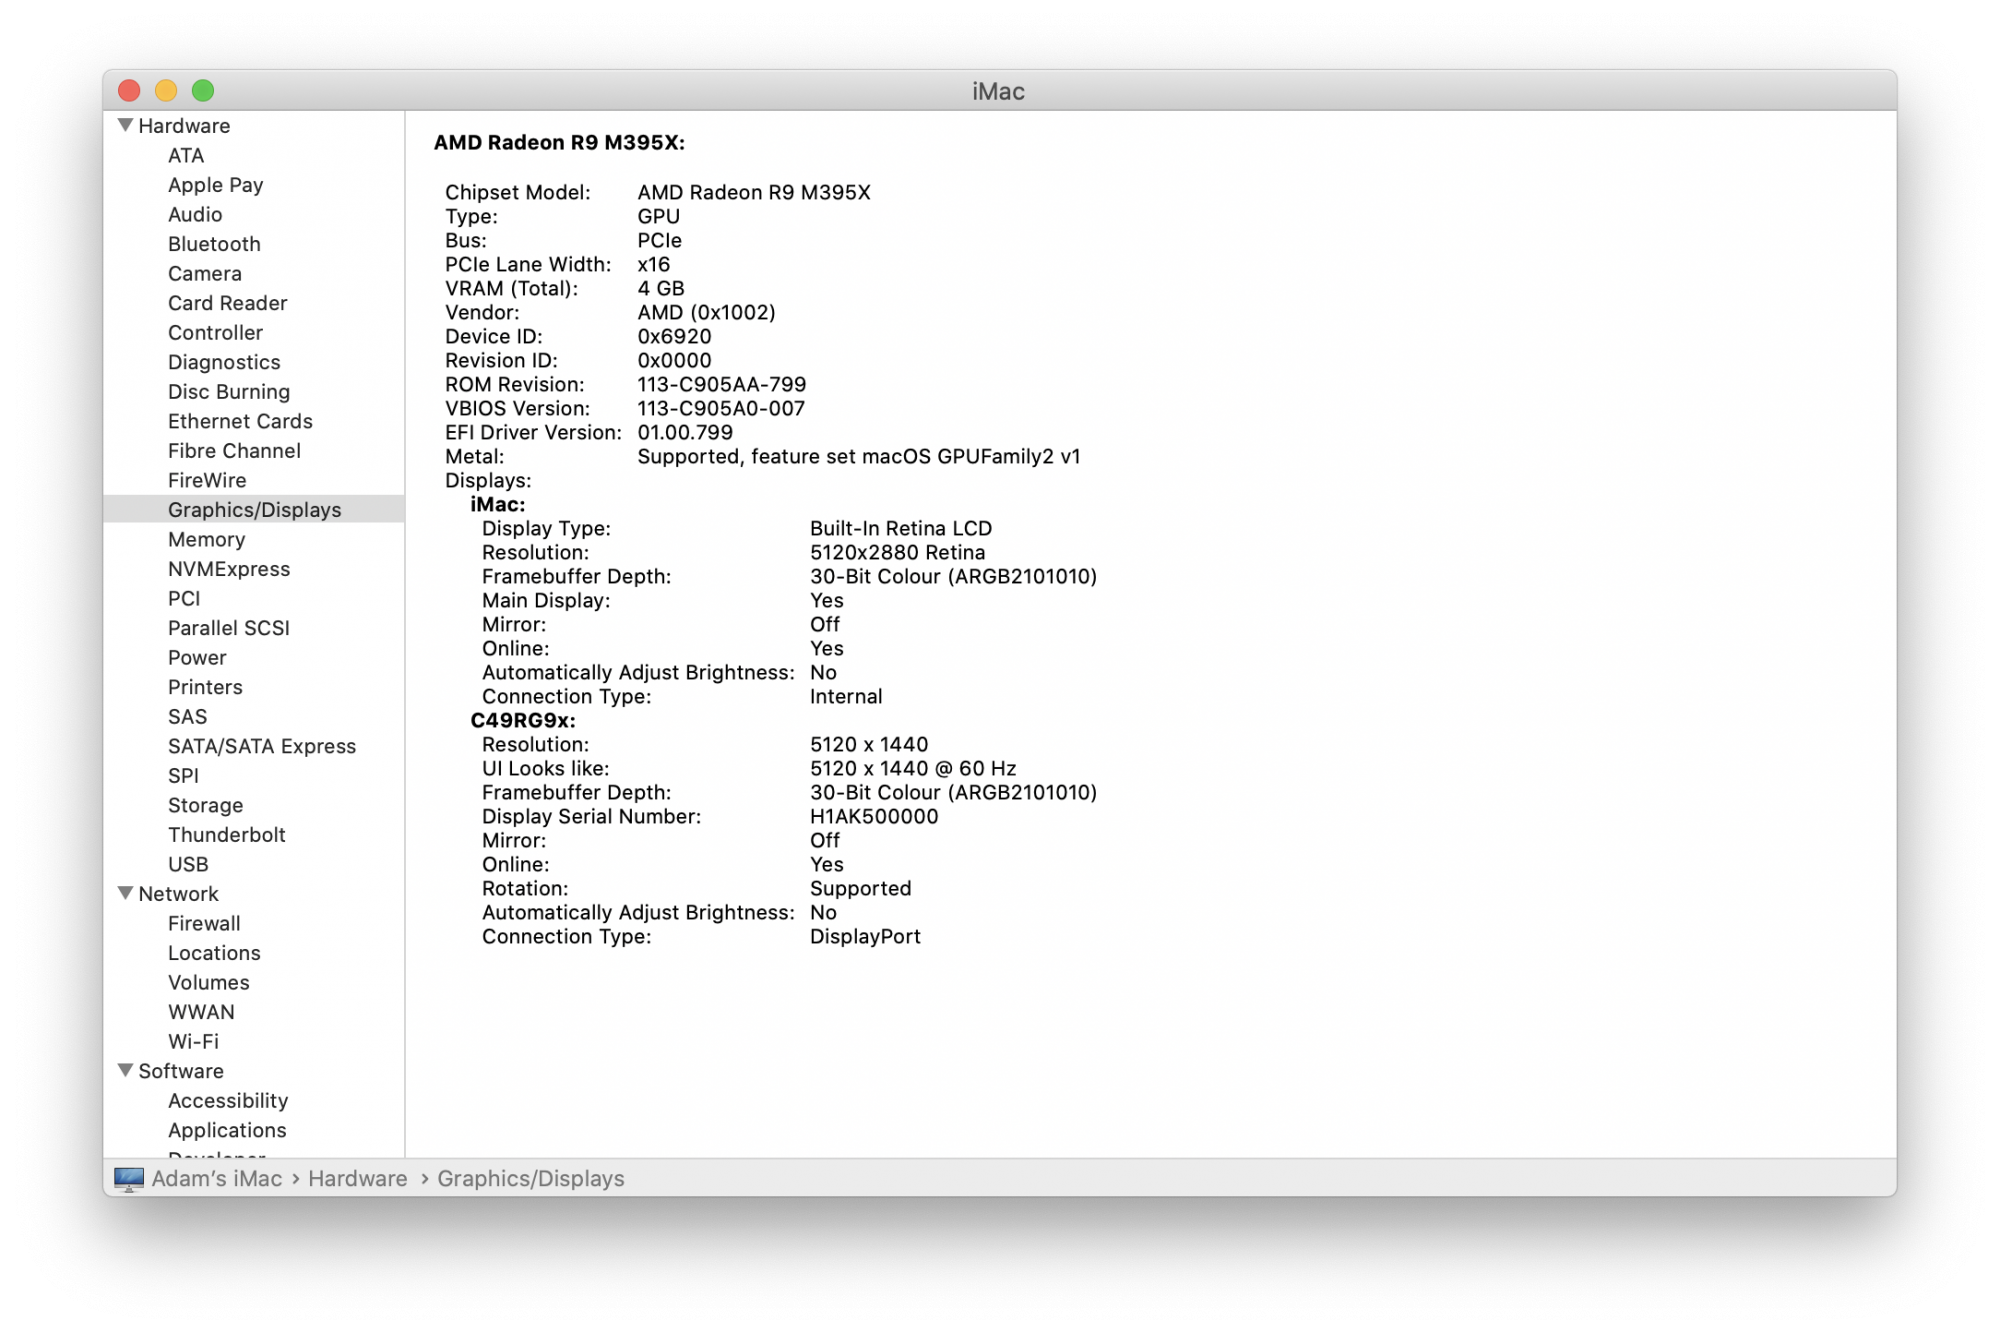Select SATA/SATA Express in the sidebar
2000x1333 pixels.
[262, 746]
